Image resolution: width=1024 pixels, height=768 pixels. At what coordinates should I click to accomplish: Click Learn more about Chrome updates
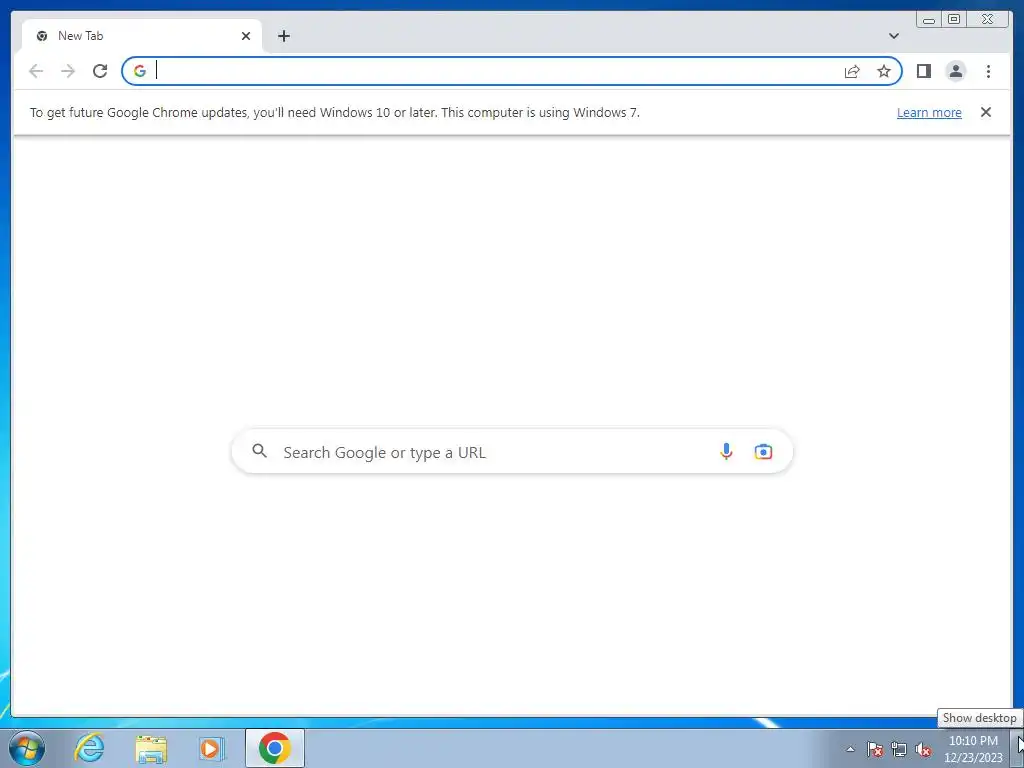click(x=929, y=112)
